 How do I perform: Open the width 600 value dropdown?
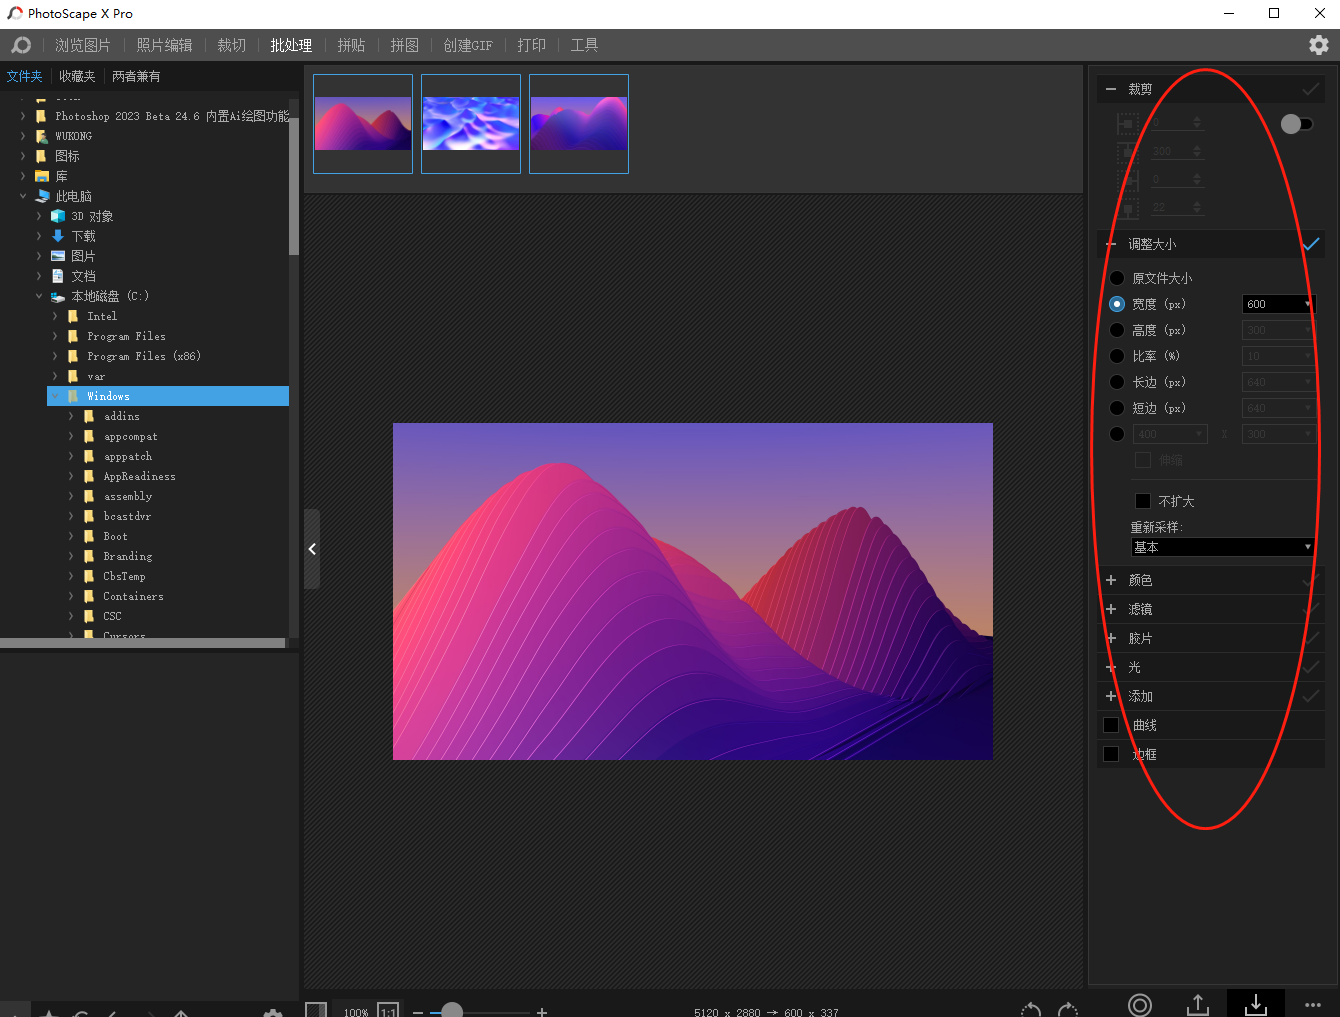click(1307, 304)
